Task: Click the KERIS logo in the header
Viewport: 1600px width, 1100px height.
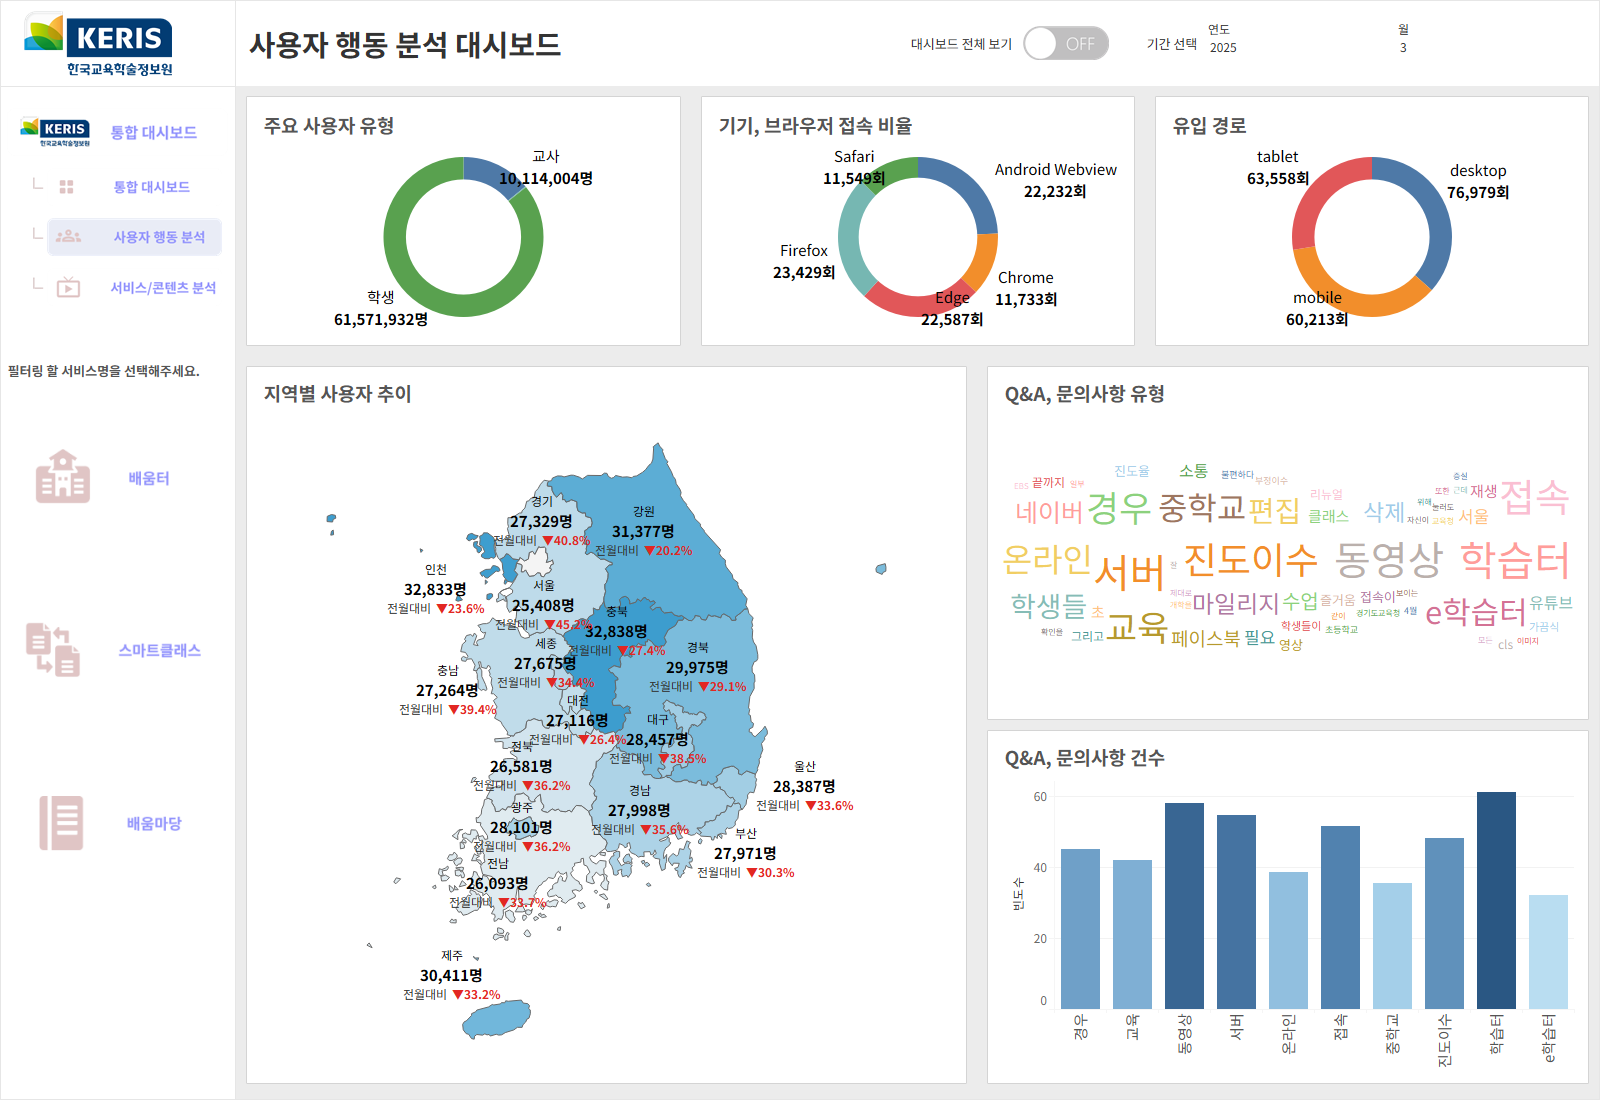Action: (x=99, y=44)
